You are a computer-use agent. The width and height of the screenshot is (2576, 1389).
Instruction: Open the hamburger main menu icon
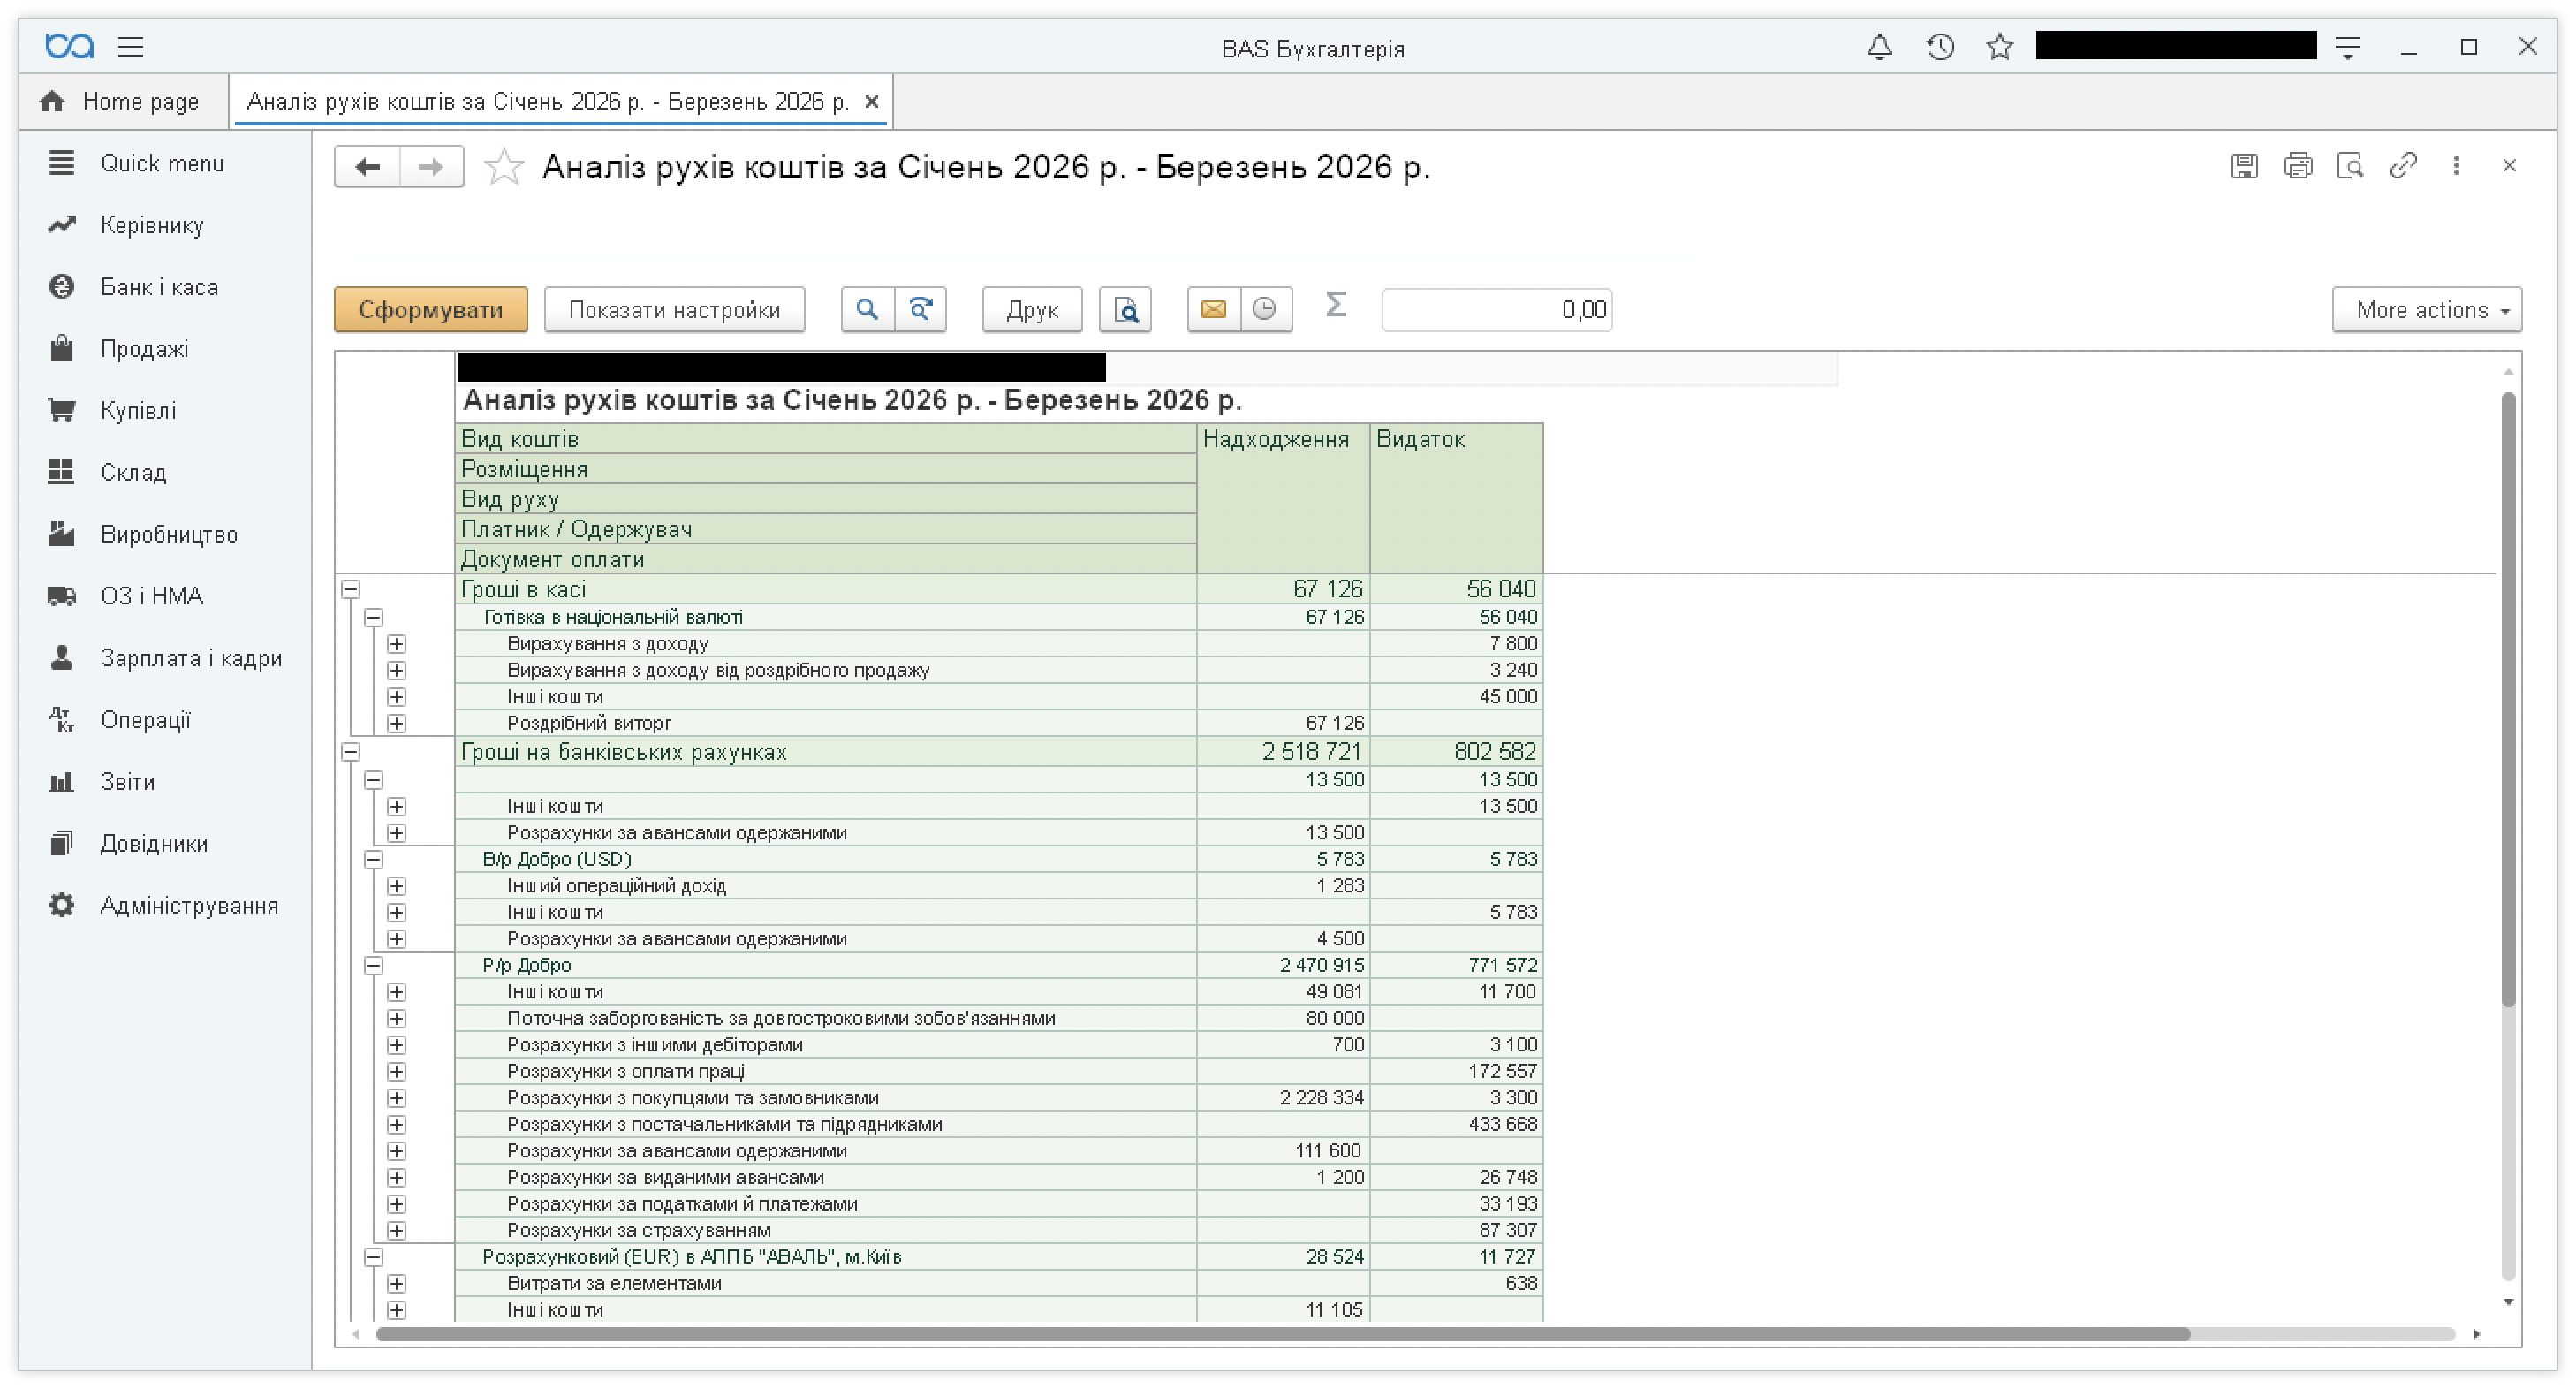point(131,47)
